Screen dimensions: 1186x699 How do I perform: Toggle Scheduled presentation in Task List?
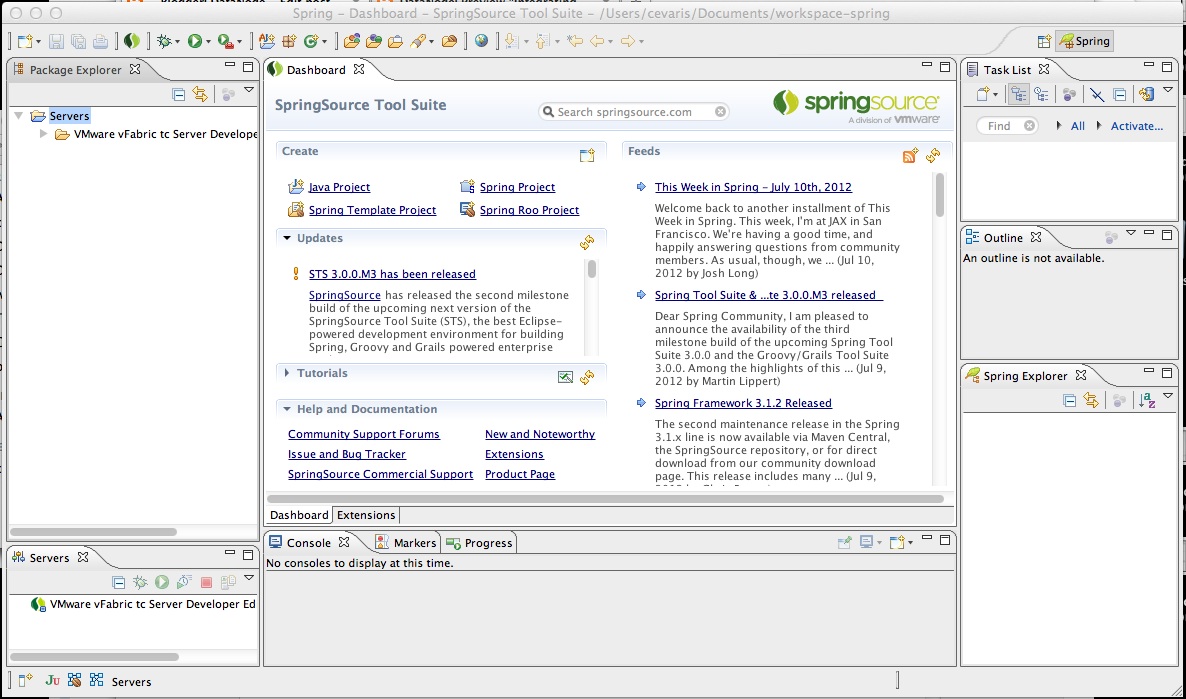1042,95
